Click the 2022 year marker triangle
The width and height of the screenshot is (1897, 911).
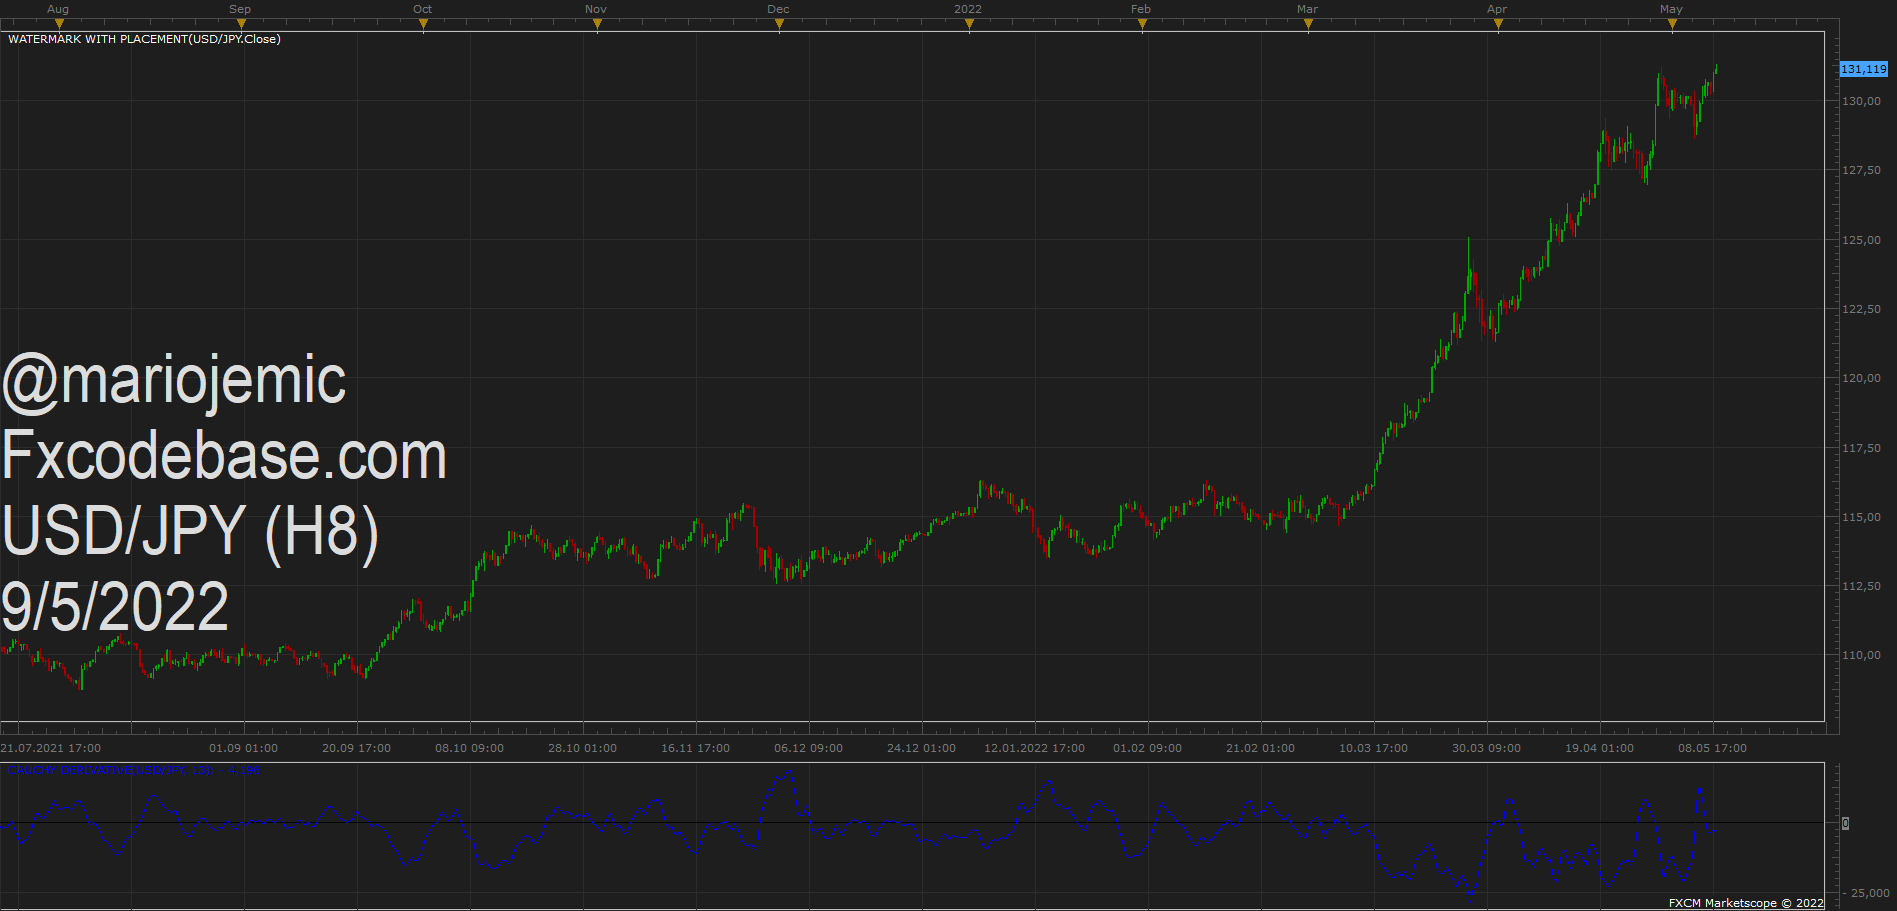(x=969, y=24)
